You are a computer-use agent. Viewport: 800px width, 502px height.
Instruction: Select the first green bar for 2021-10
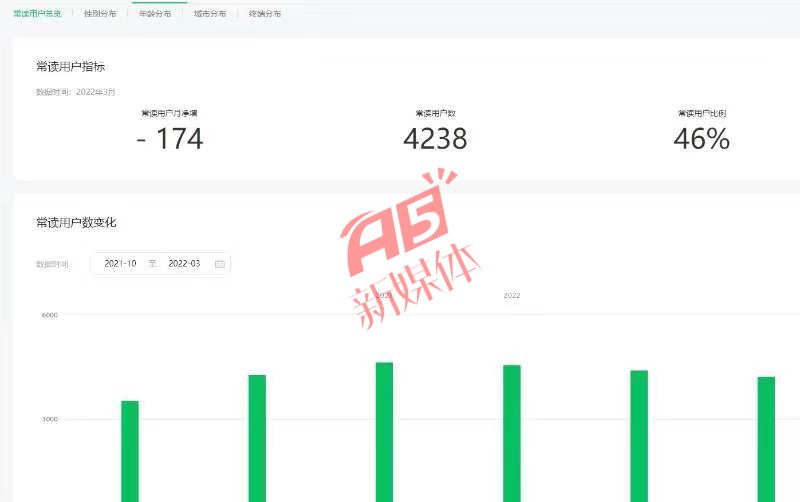tap(130, 451)
